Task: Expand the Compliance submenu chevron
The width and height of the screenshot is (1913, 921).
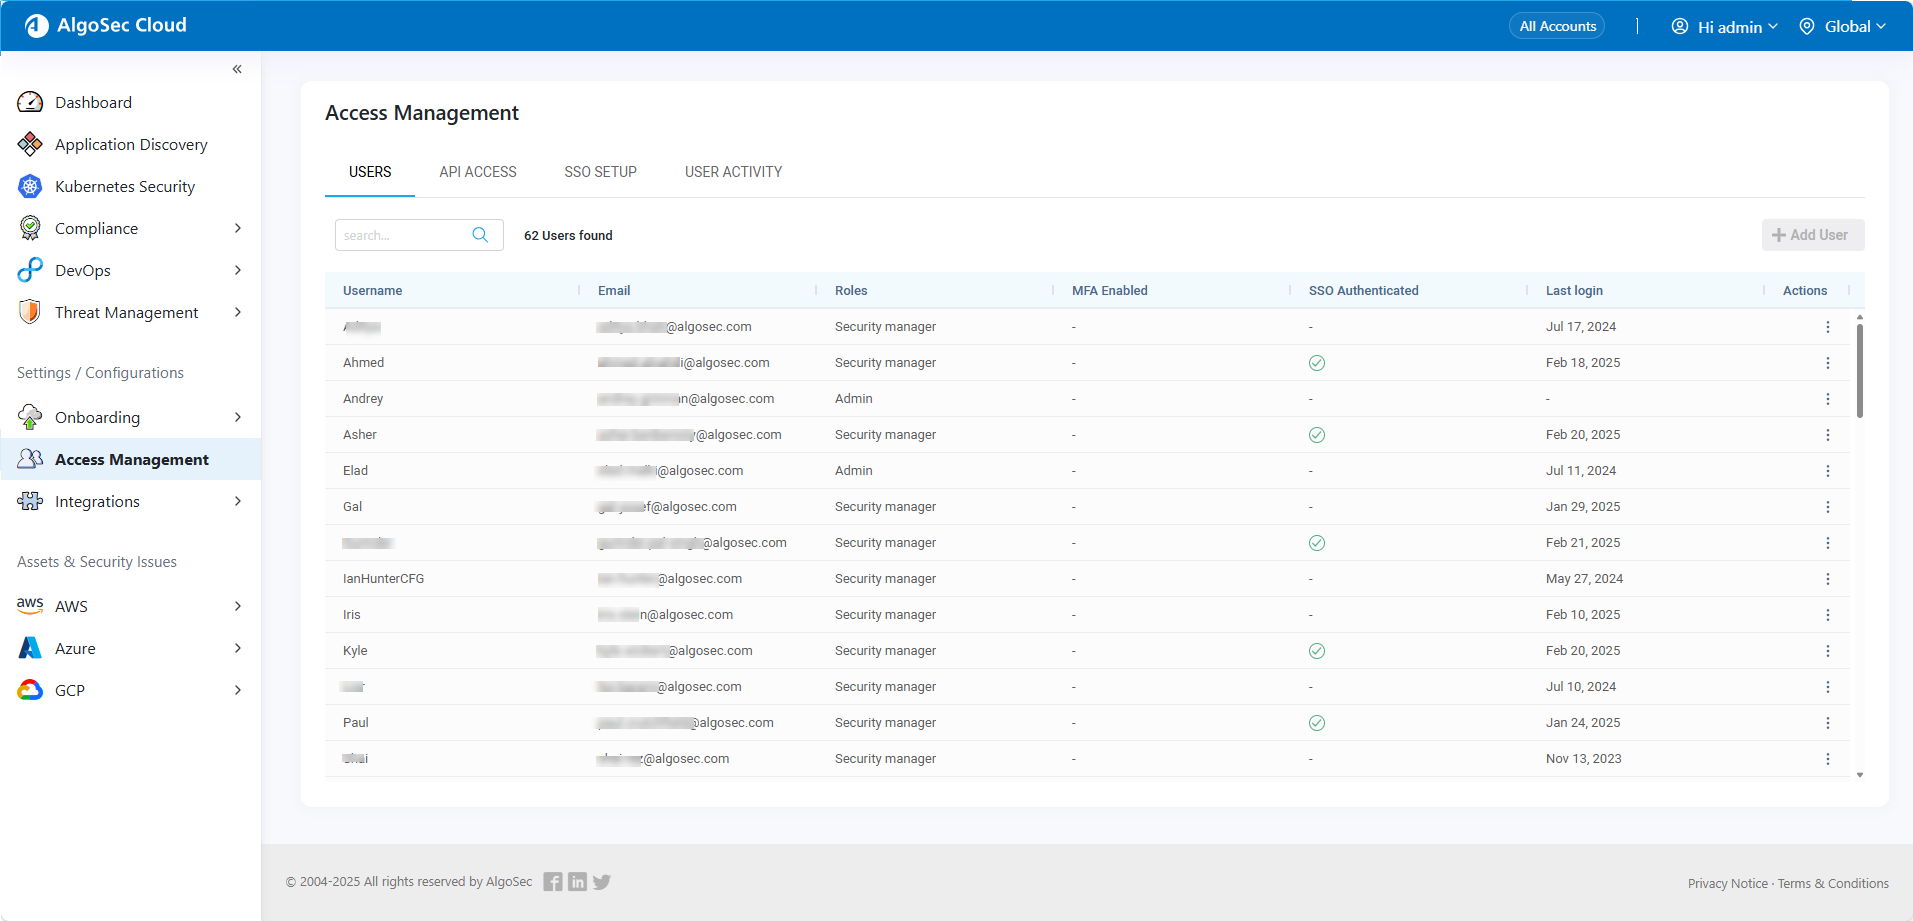Action: click(x=238, y=228)
